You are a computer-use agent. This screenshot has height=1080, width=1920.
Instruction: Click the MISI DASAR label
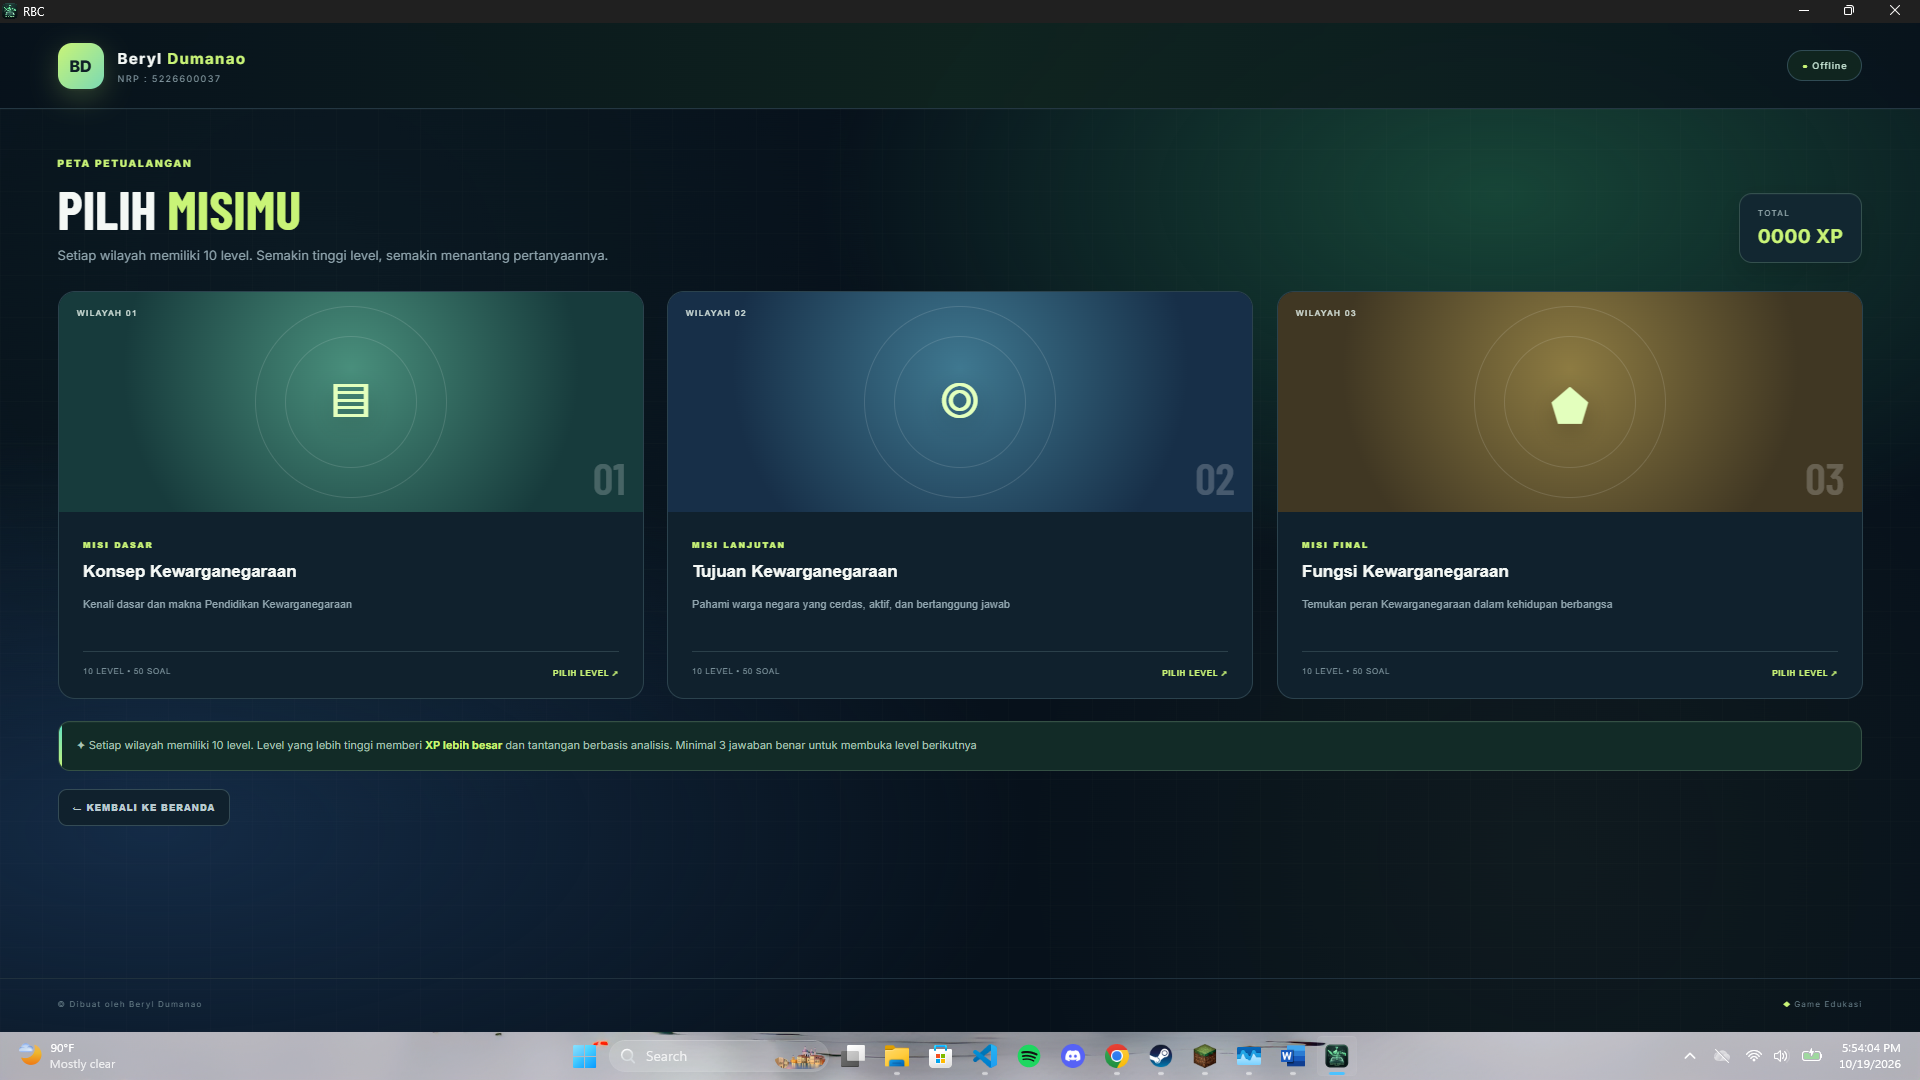(x=118, y=545)
